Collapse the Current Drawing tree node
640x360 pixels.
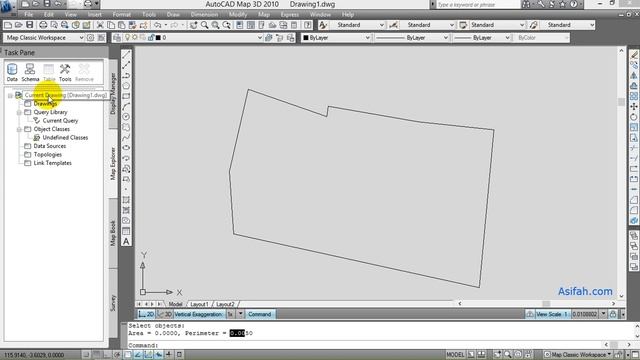pos(10,96)
